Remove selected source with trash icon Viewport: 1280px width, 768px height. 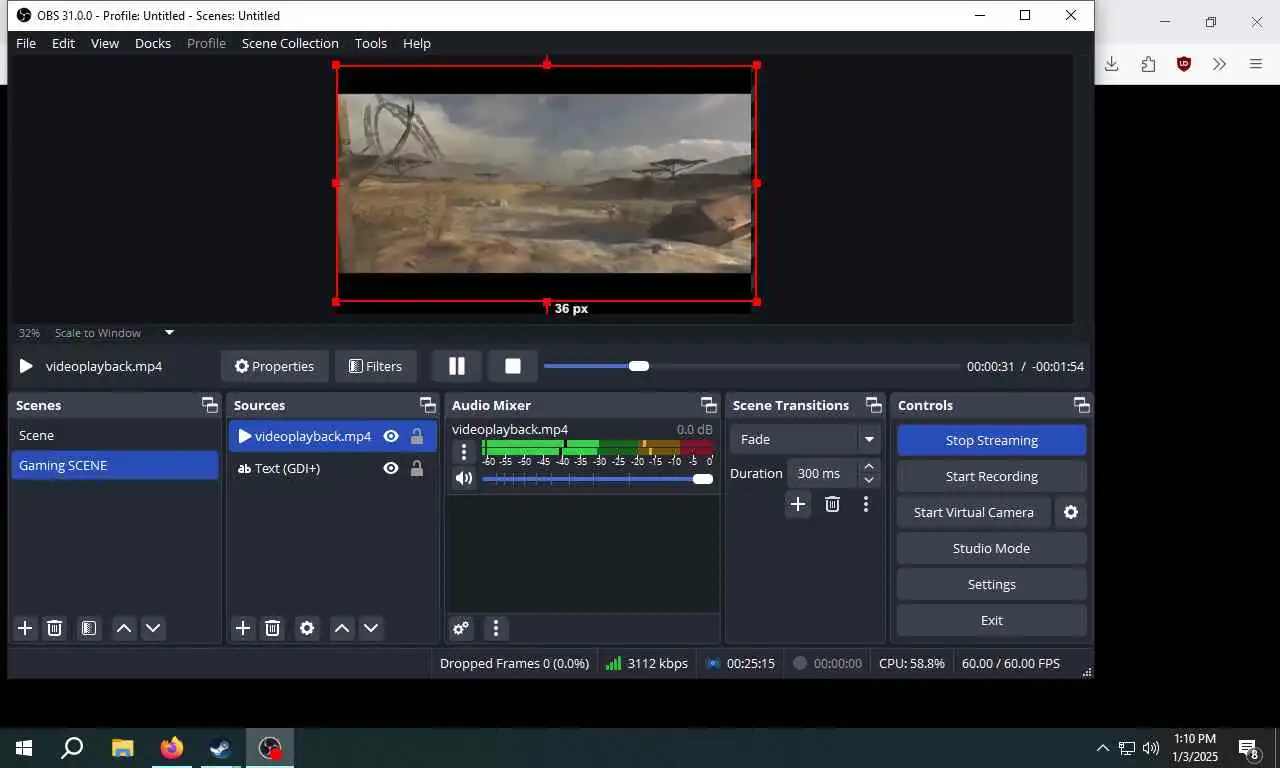click(x=272, y=628)
